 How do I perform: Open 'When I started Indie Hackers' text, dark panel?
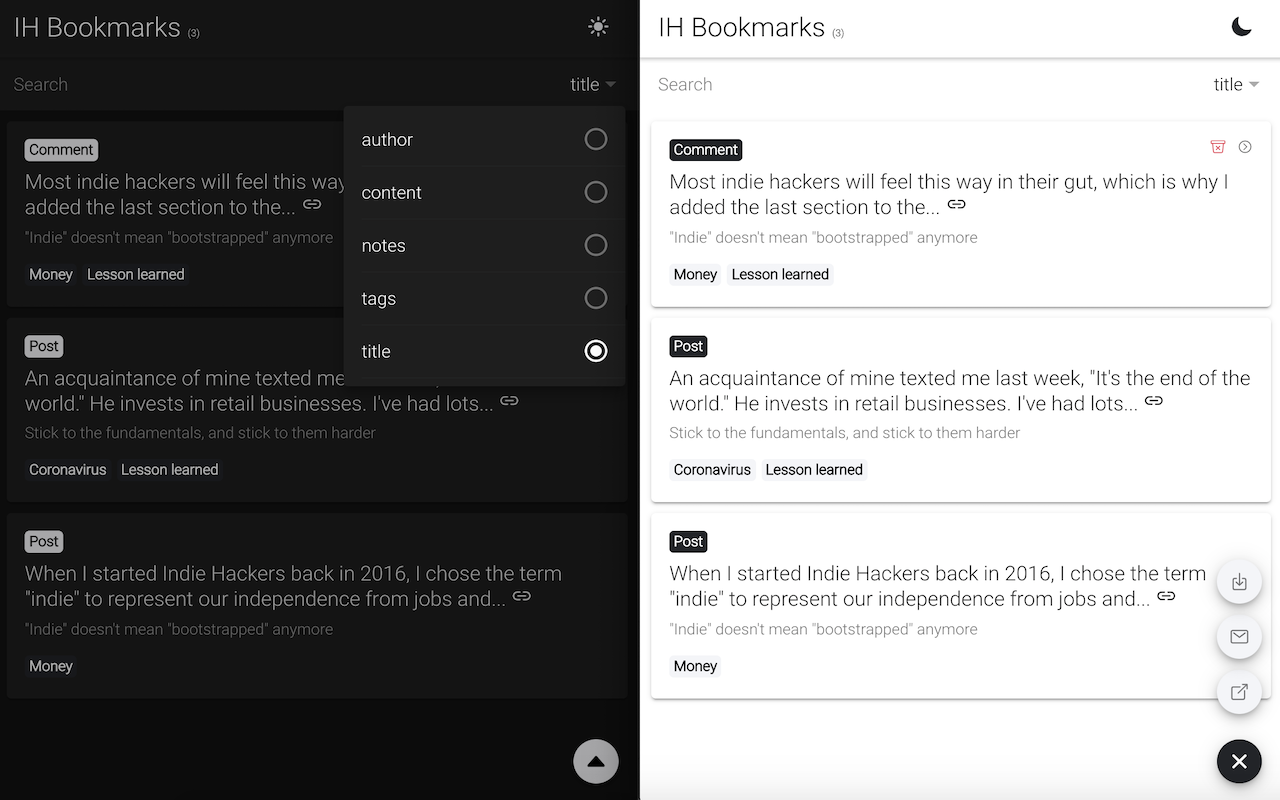[x=293, y=586]
